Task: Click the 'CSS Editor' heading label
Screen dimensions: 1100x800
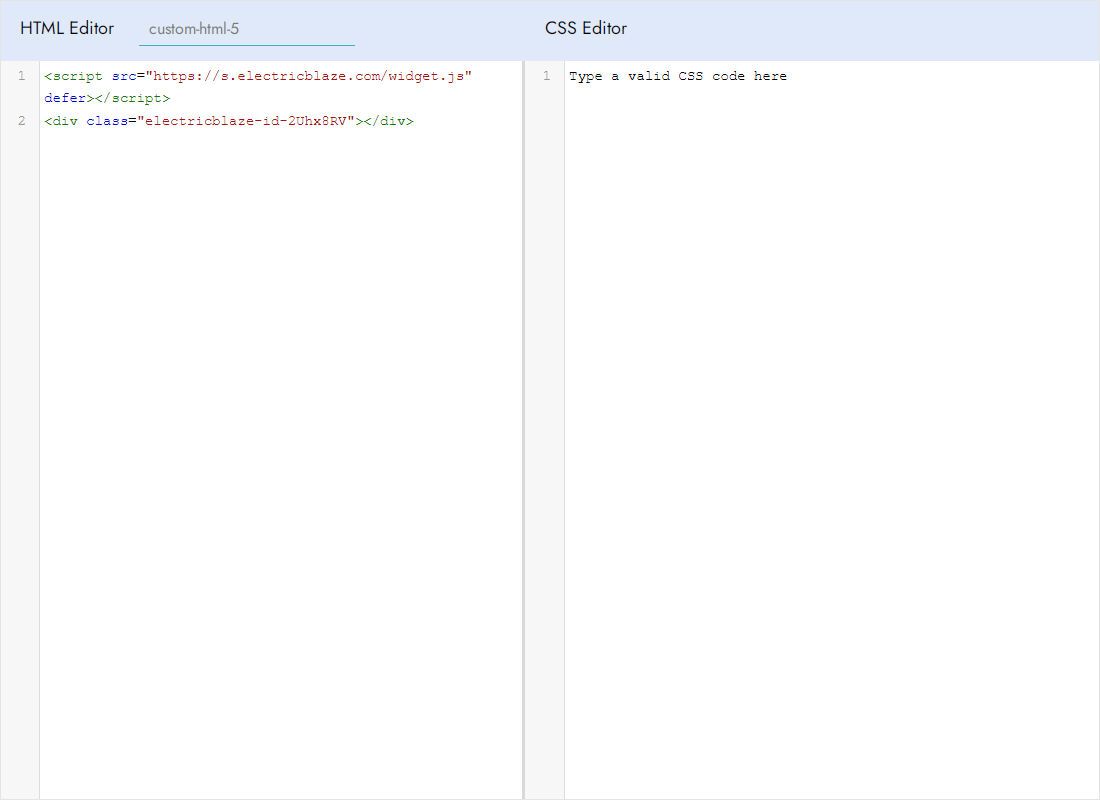Action: (x=586, y=28)
